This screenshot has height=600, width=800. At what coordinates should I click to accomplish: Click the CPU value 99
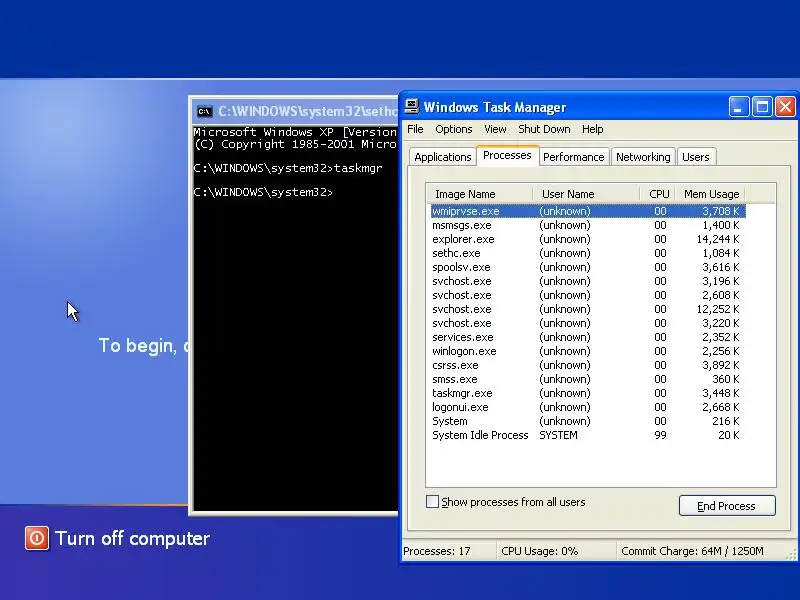(660, 435)
